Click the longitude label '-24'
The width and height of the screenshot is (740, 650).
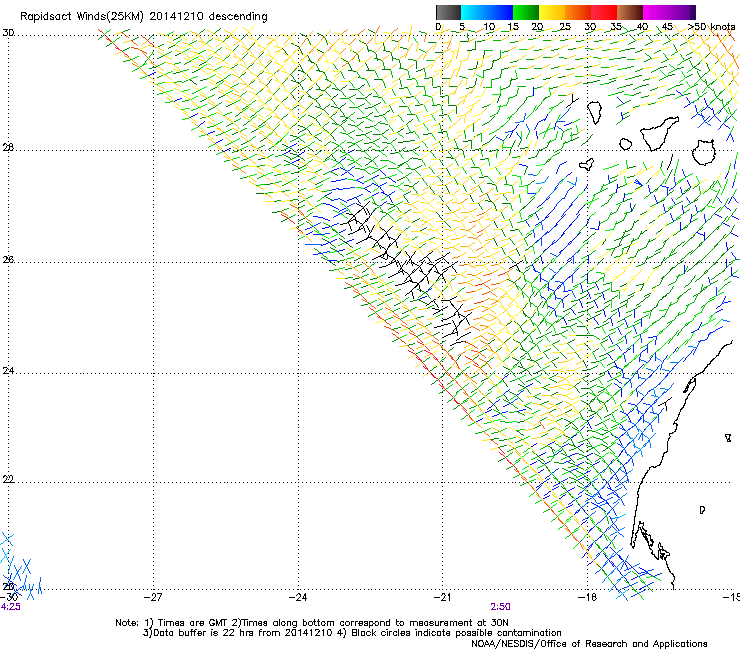[x=298, y=597]
